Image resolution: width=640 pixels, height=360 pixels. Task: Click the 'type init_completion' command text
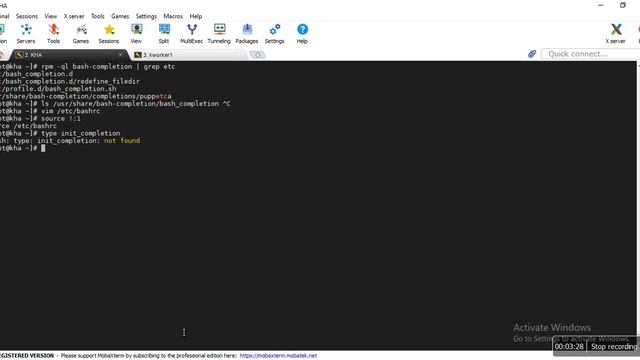point(80,133)
